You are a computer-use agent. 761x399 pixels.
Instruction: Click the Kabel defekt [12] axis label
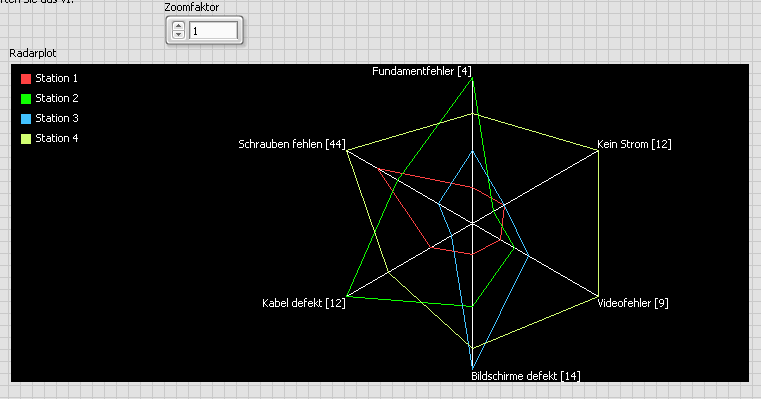304,303
